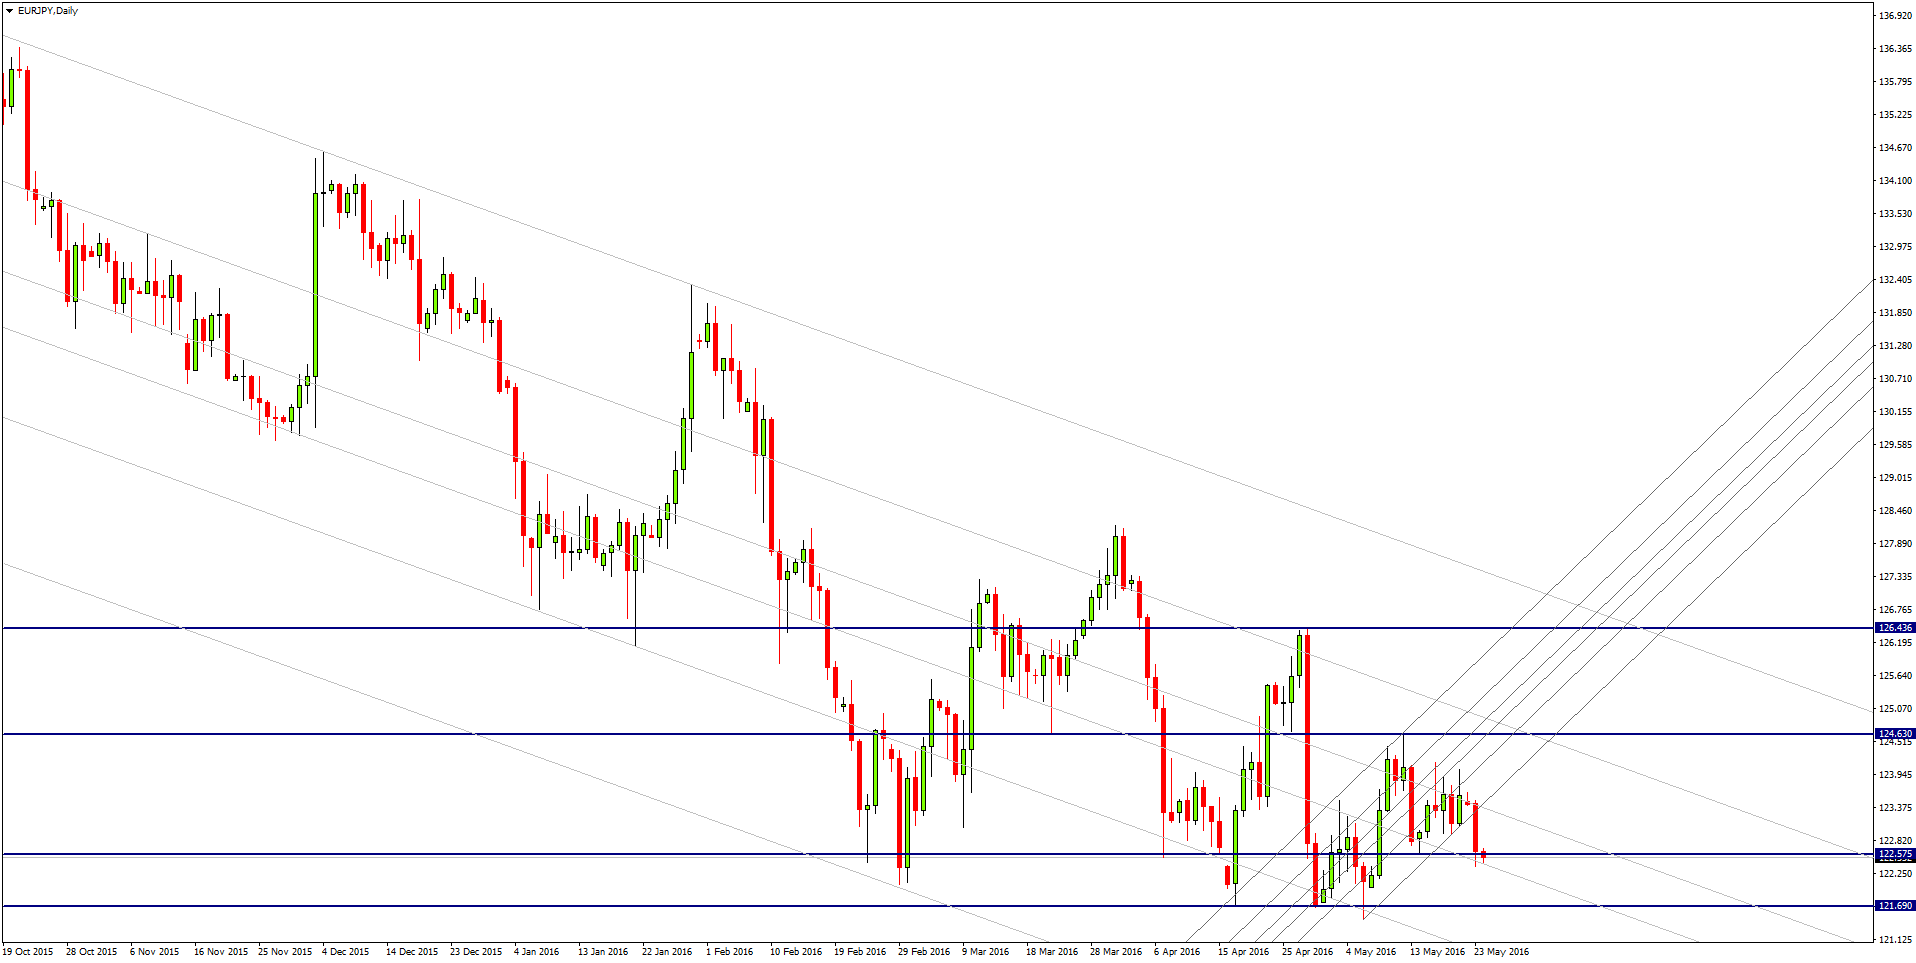Click the 29 Feb 2016 date label
The height and width of the screenshot is (963, 1916).
(x=924, y=952)
